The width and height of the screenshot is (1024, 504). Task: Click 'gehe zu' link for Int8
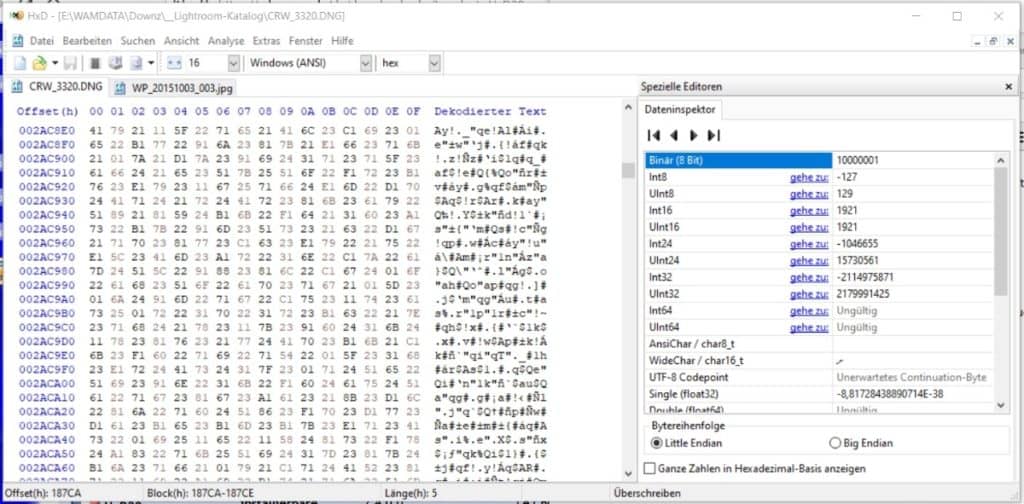(x=809, y=177)
